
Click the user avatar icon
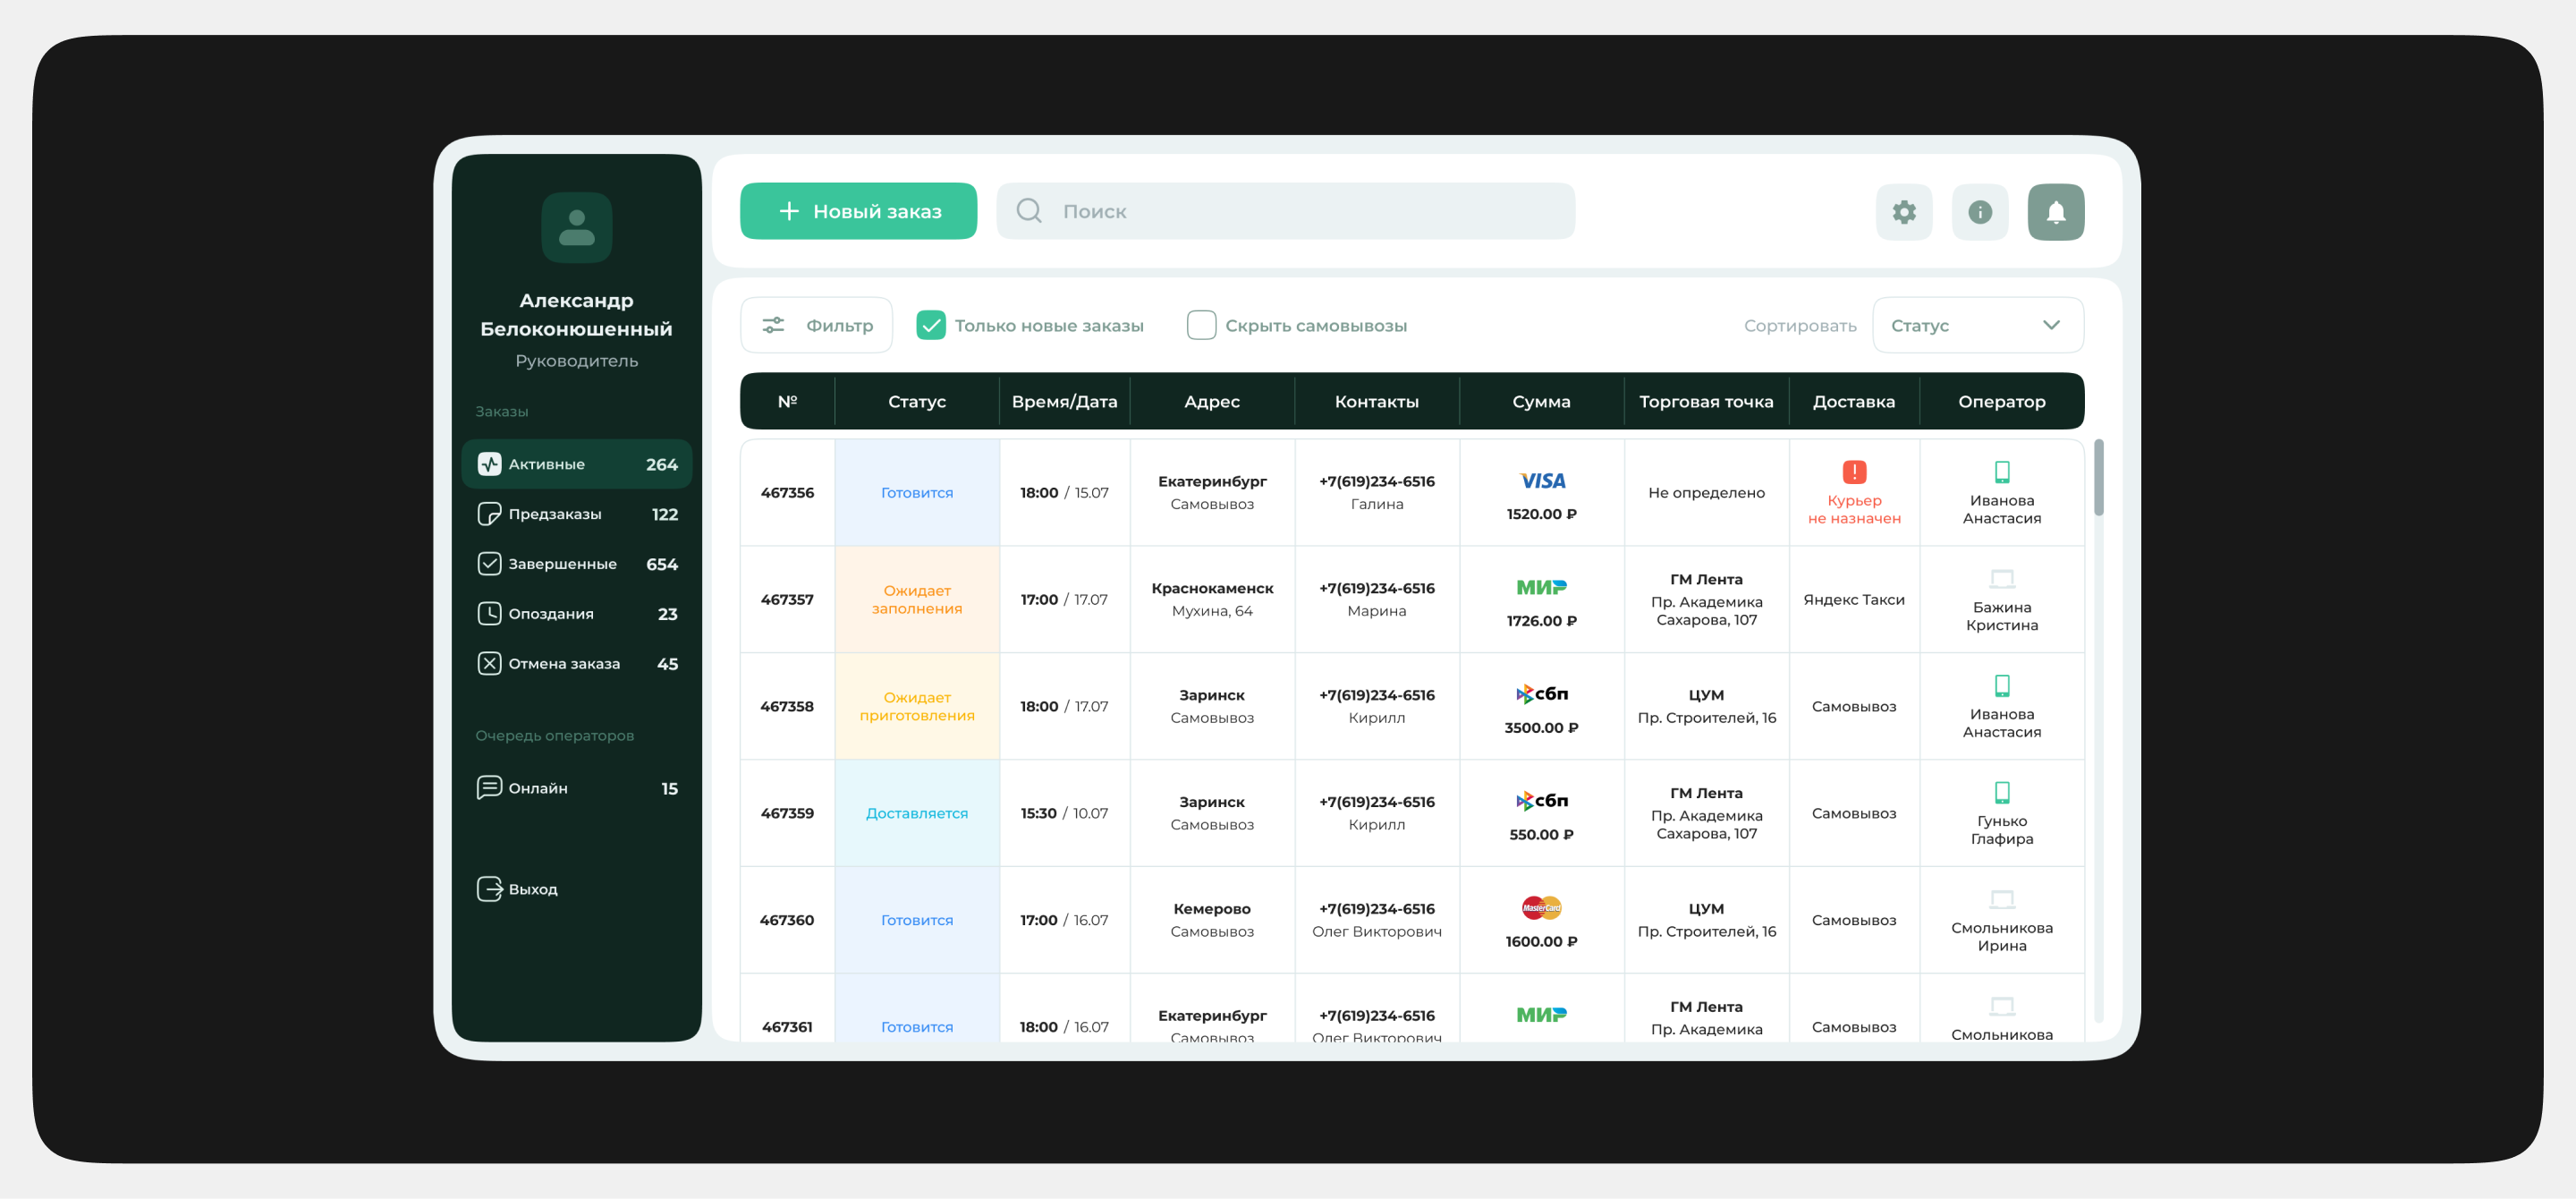pos(576,227)
